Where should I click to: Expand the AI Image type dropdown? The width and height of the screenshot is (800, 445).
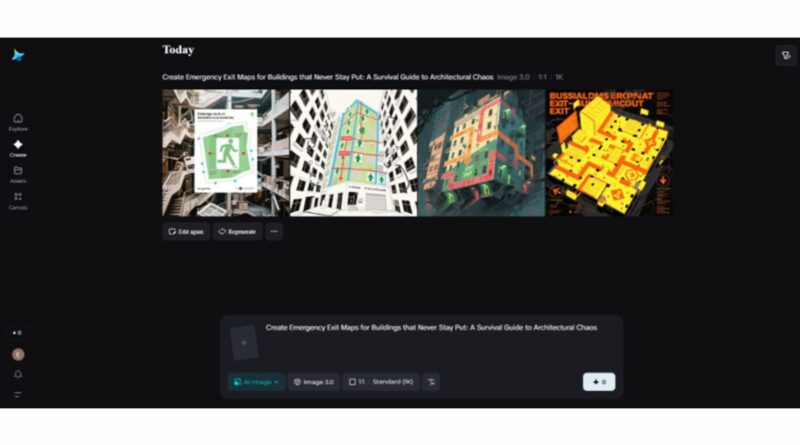pos(256,382)
